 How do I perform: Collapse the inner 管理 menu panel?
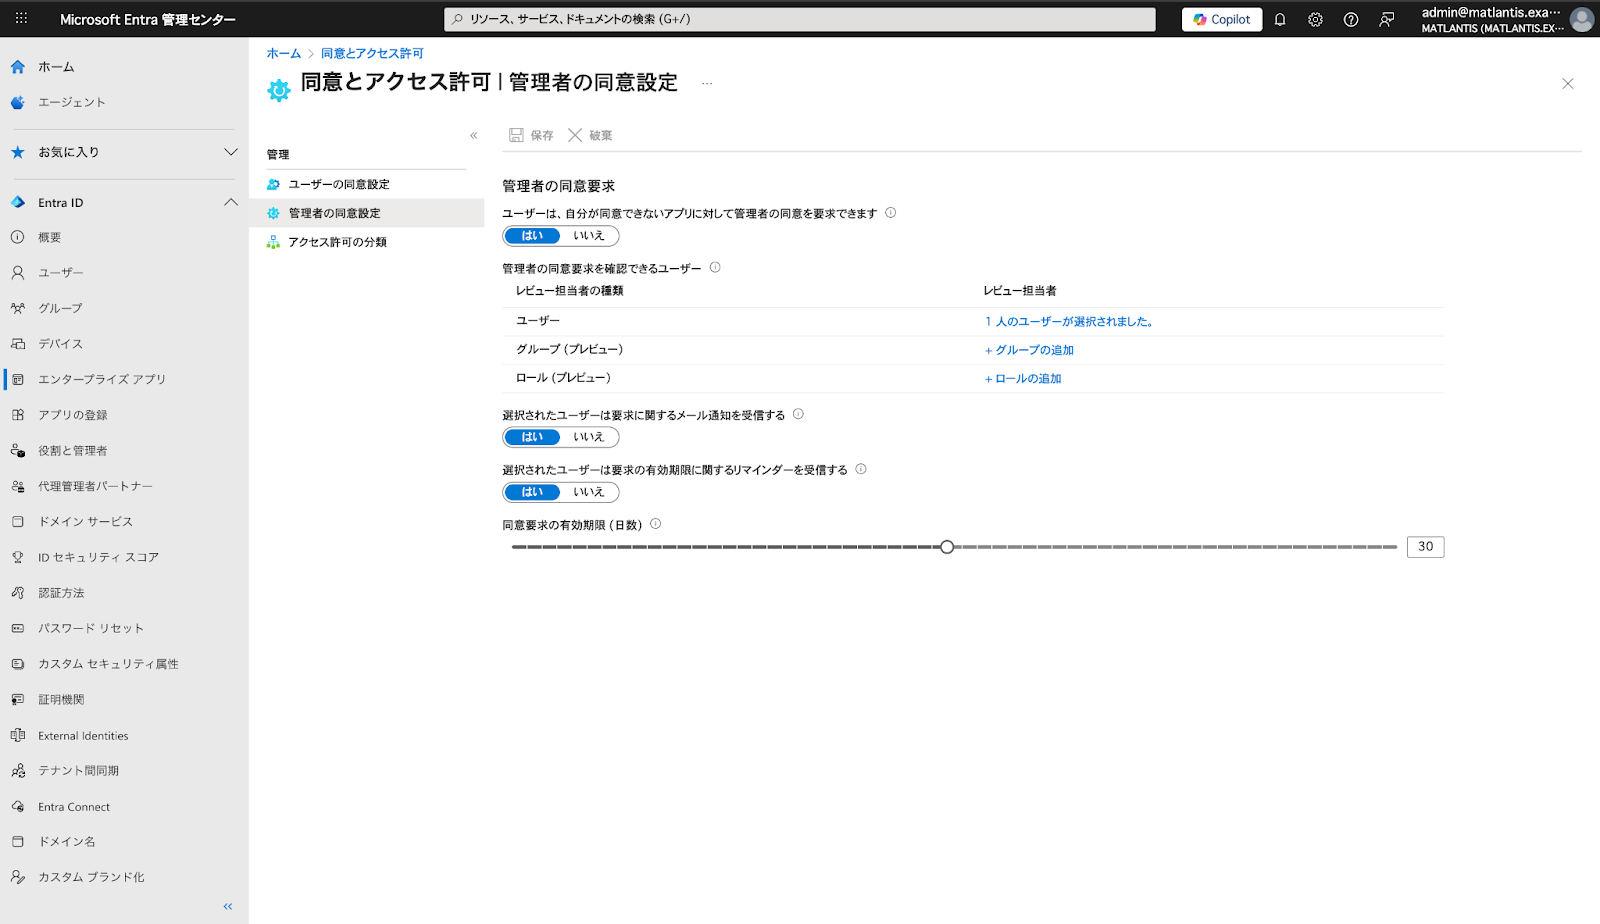pyautogui.click(x=474, y=136)
